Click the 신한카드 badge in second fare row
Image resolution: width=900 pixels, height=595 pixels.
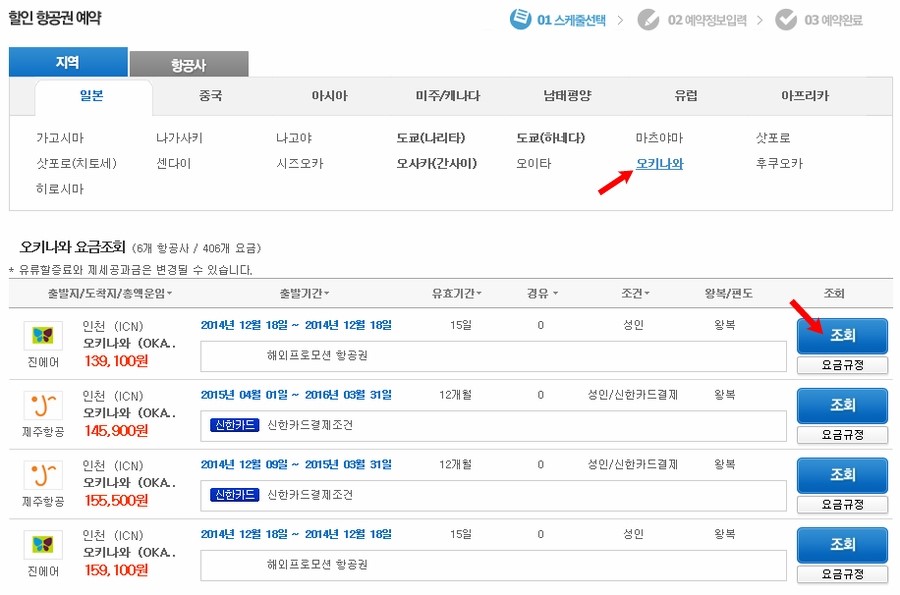[x=236, y=425]
